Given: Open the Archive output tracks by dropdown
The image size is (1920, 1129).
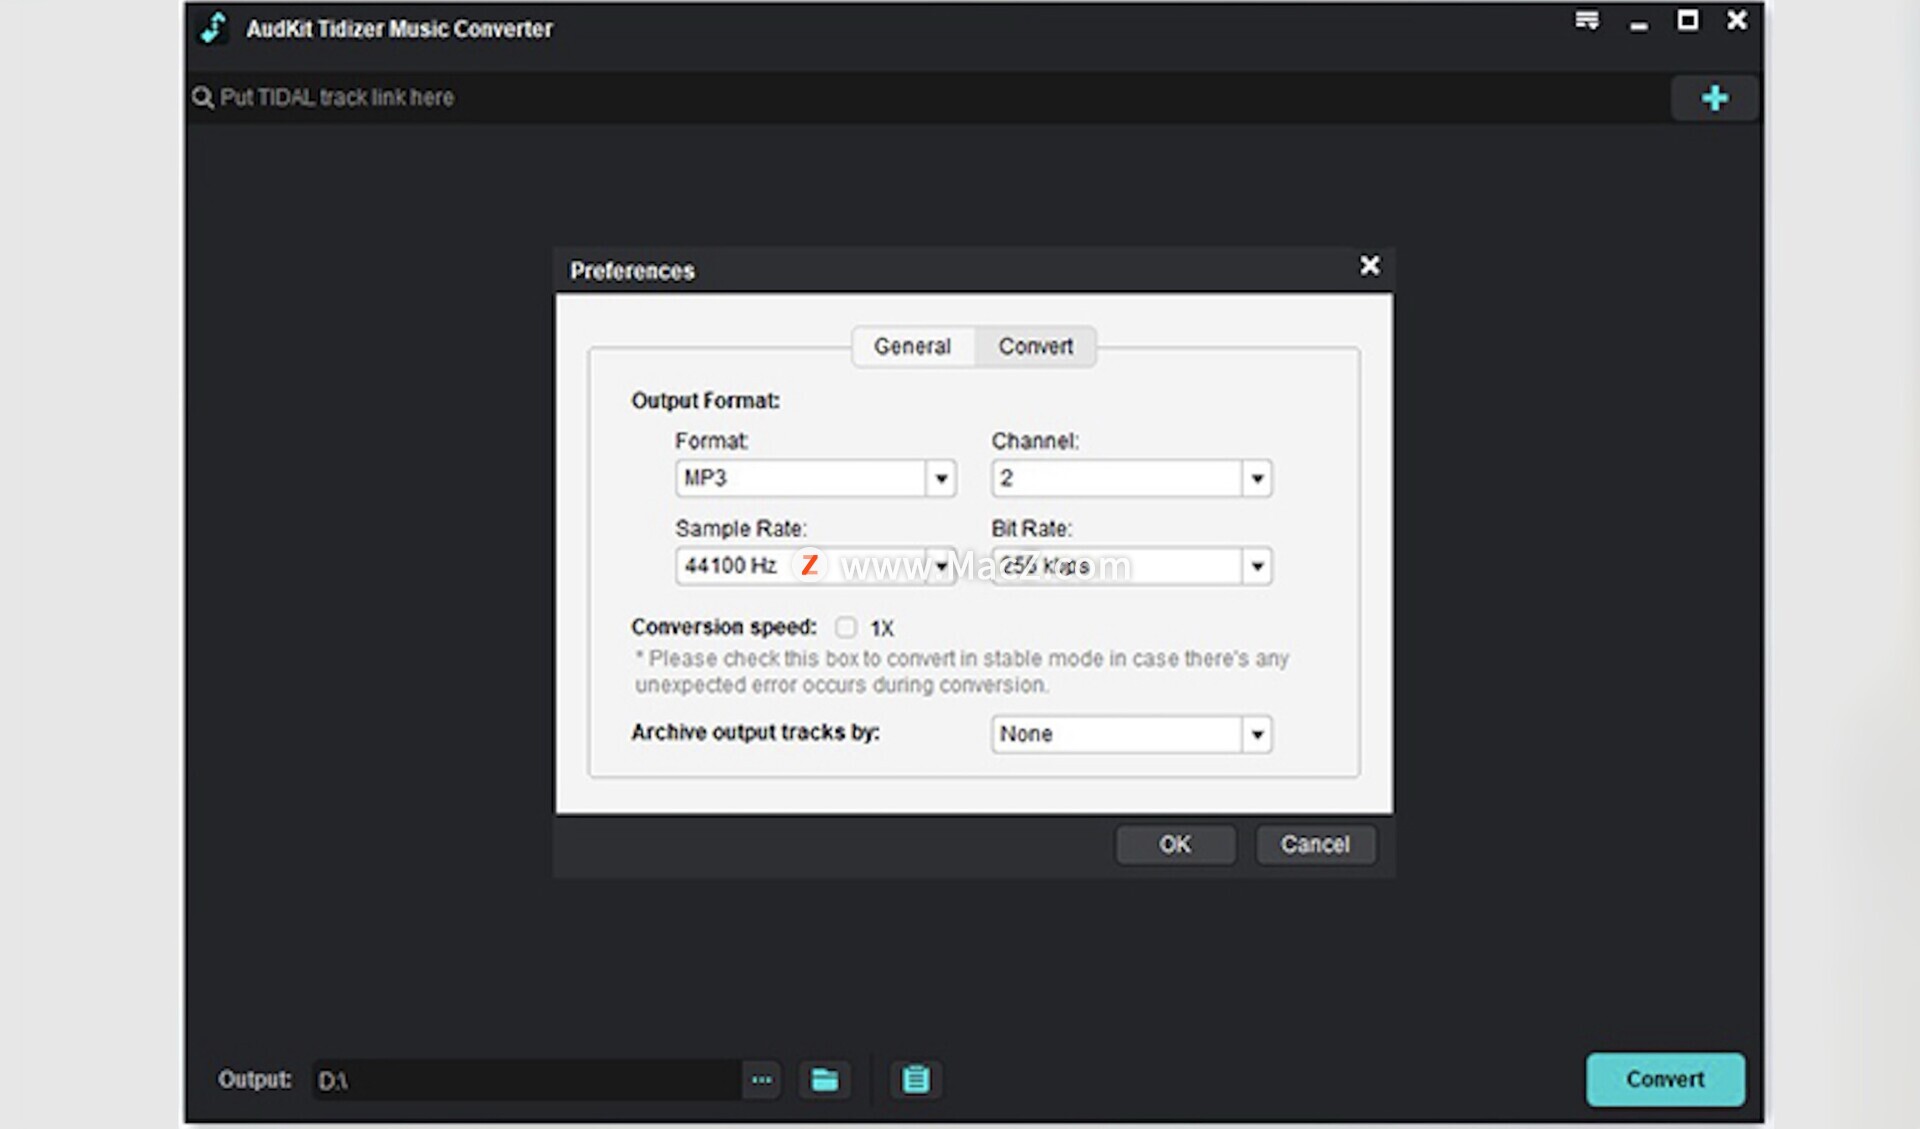Looking at the screenshot, I should tap(1131, 734).
